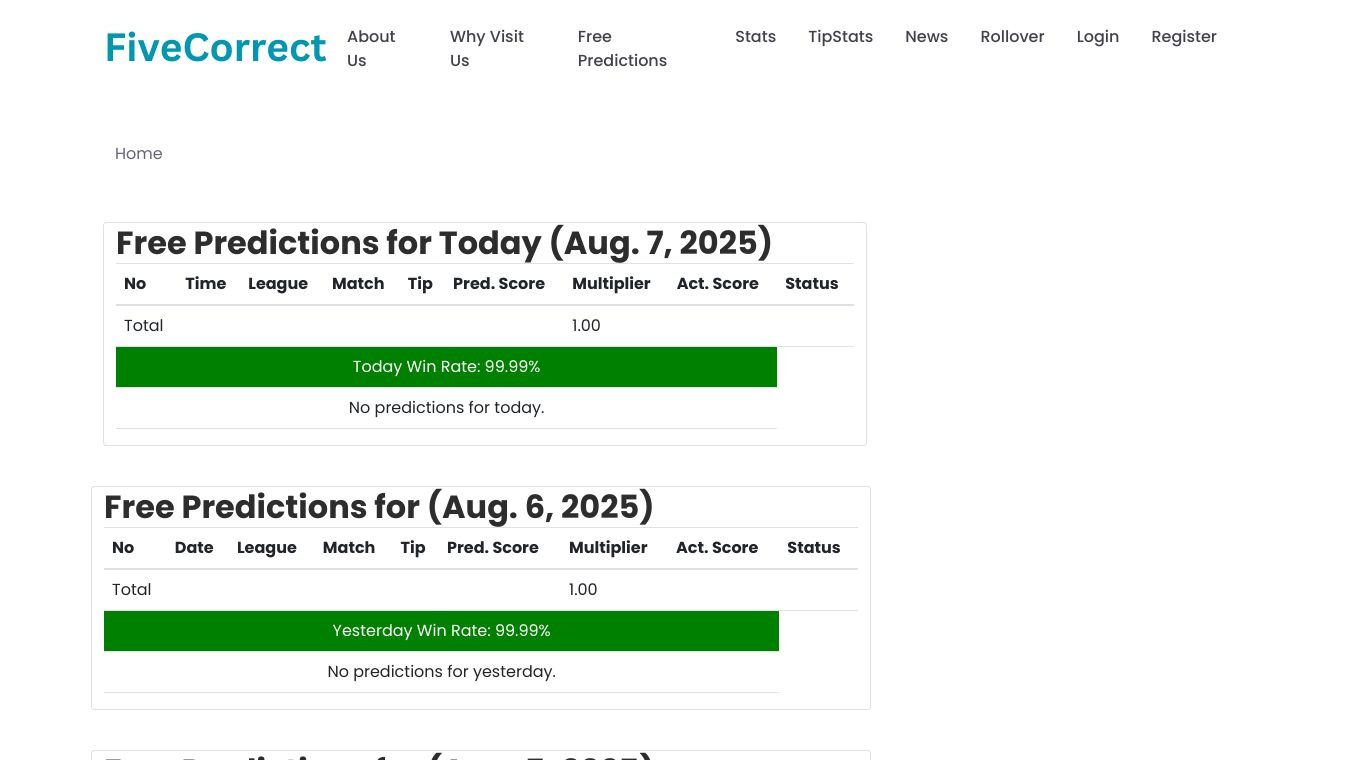
Task: Click the Yesterday Win Rate green bar
Action: click(441, 631)
